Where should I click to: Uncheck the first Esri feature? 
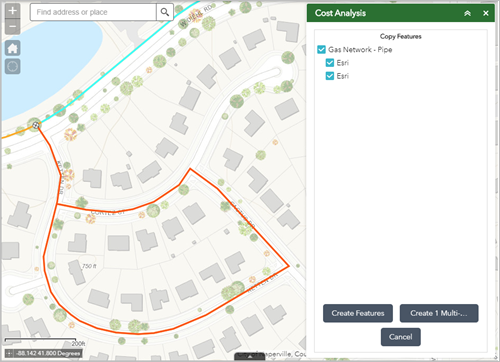tap(330, 63)
